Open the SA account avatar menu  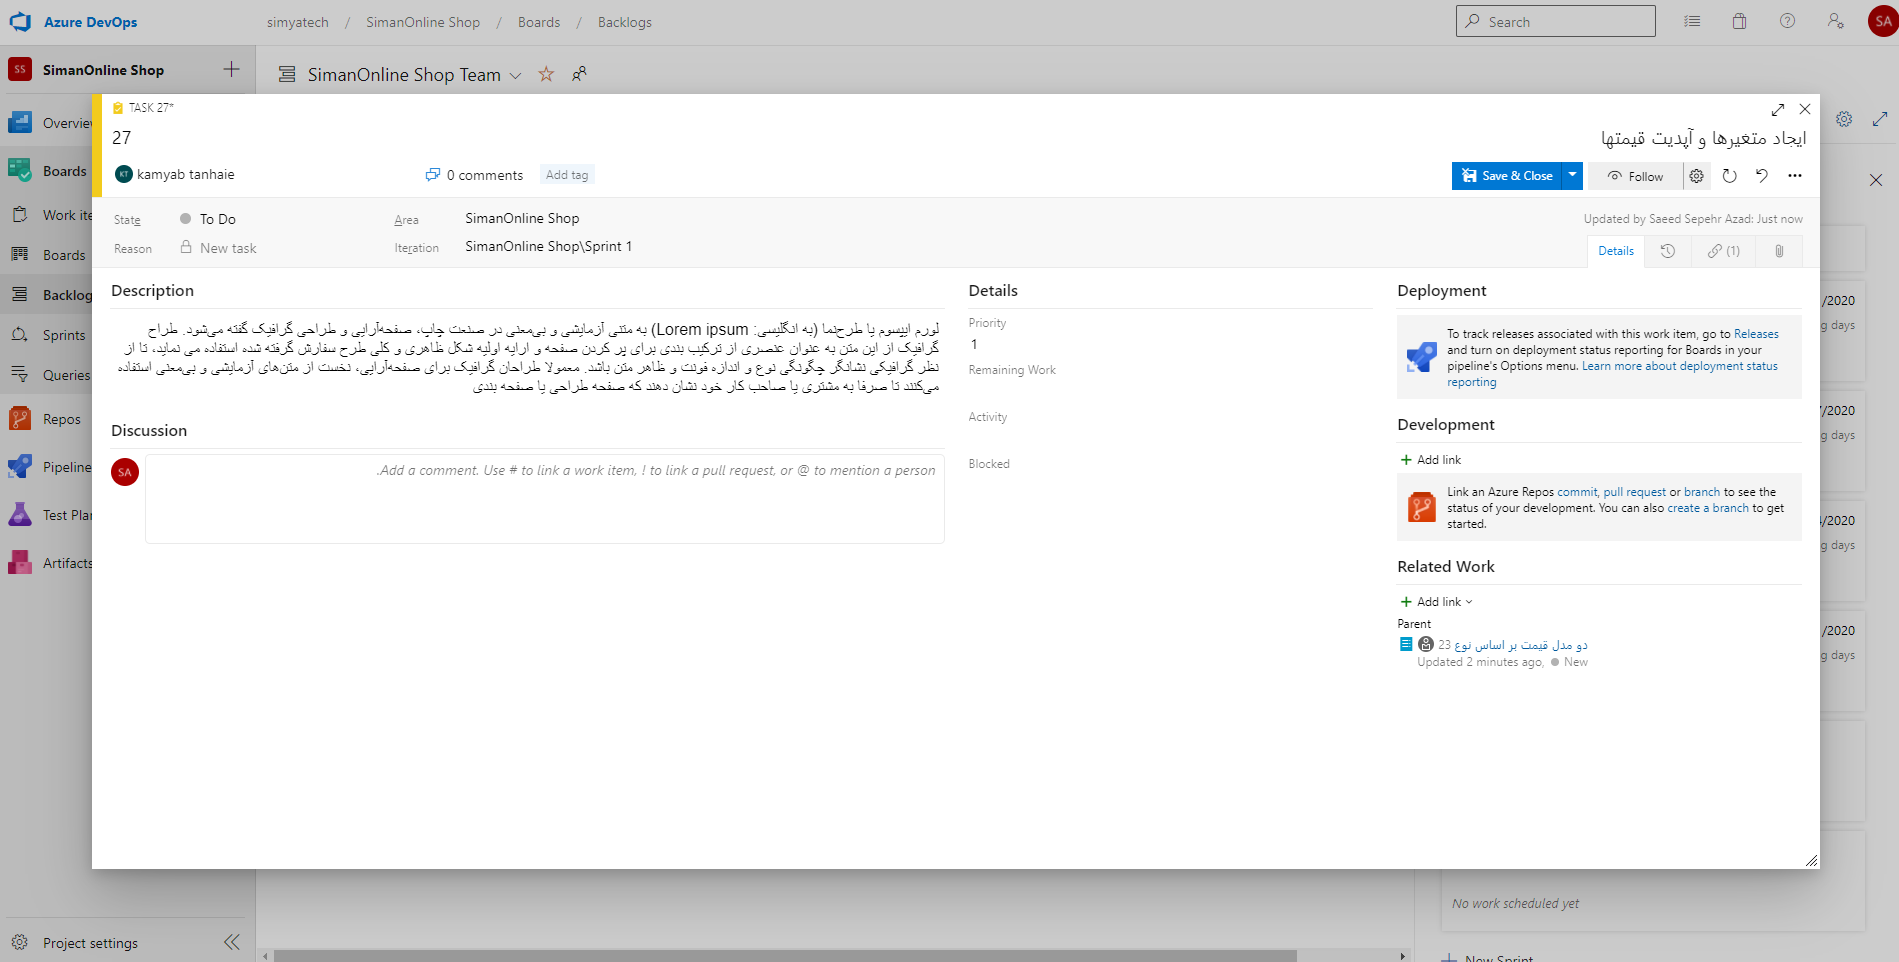click(x=1882, y=21)
